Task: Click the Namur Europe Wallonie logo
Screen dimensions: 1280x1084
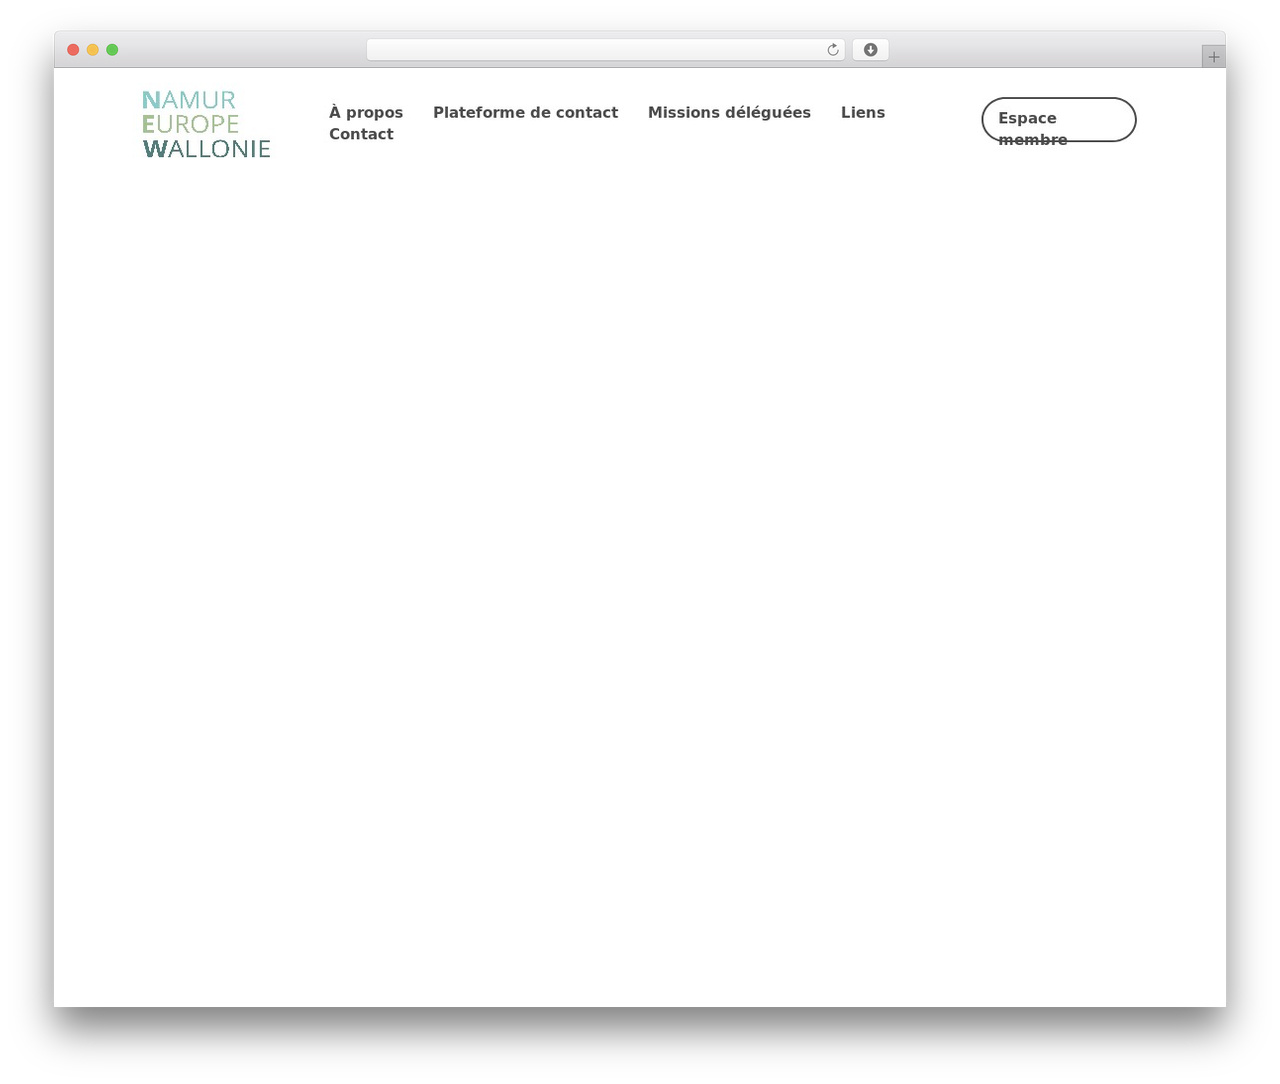Action: tap(207, 124)
